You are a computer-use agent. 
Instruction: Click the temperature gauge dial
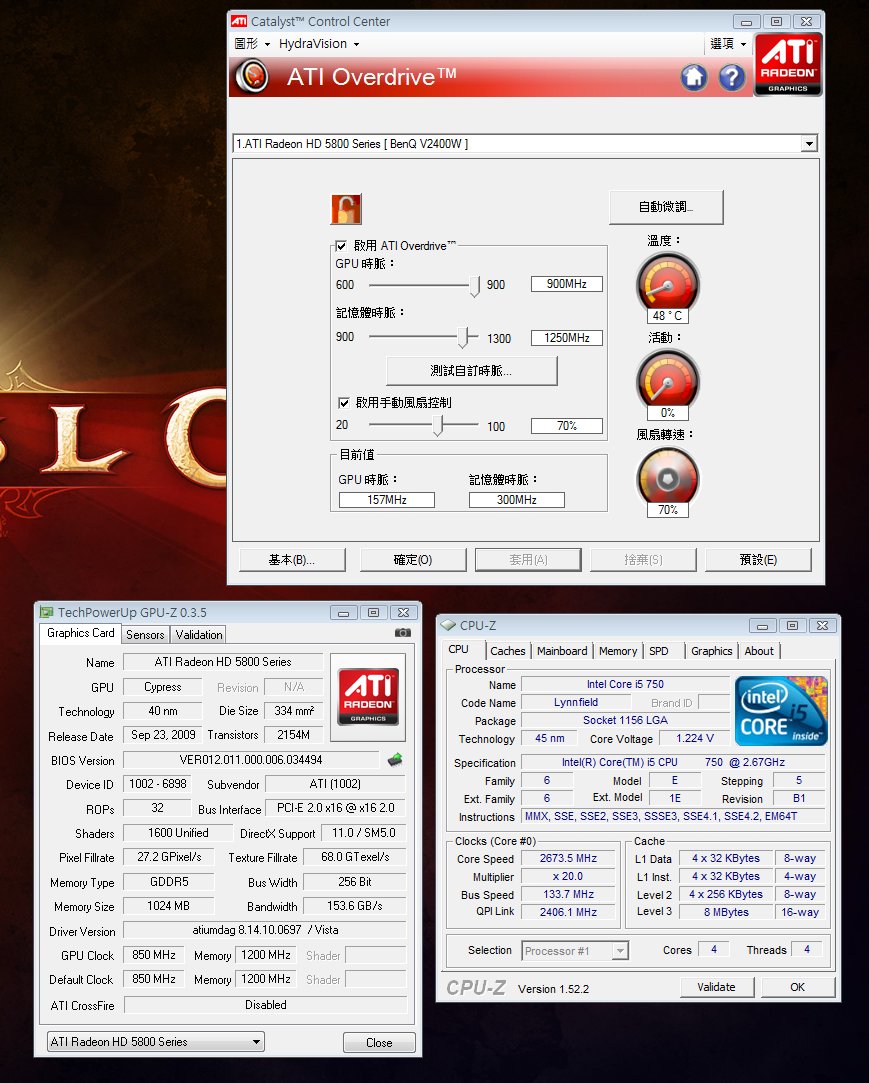tap(667, 282)
